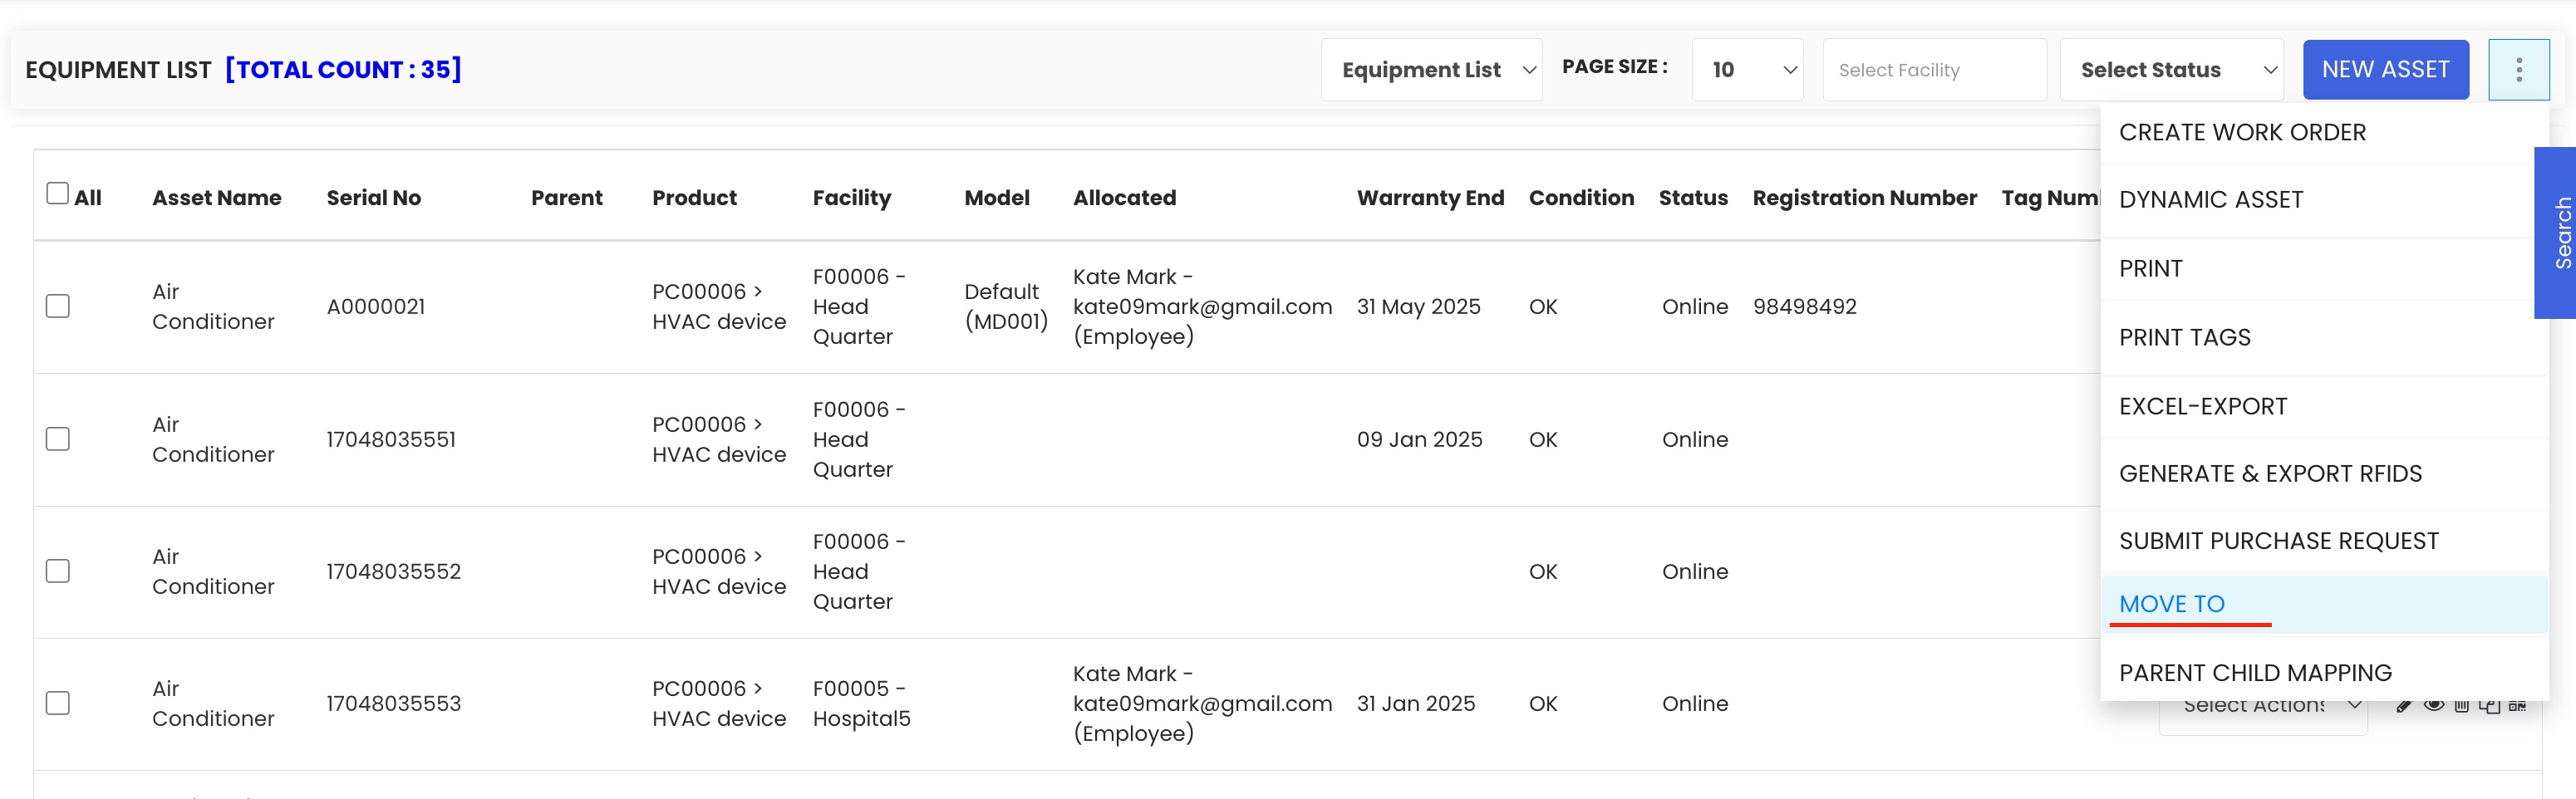
Task: Click the QR code icon in last row
Action: pyautogui.click(x=2518, y=706)
